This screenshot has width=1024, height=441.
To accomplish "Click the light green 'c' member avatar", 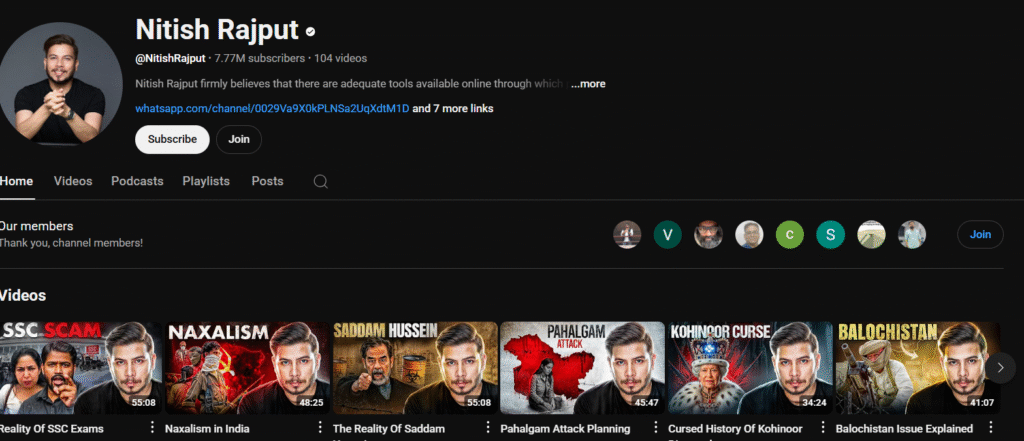I will [x=789, y=235].
